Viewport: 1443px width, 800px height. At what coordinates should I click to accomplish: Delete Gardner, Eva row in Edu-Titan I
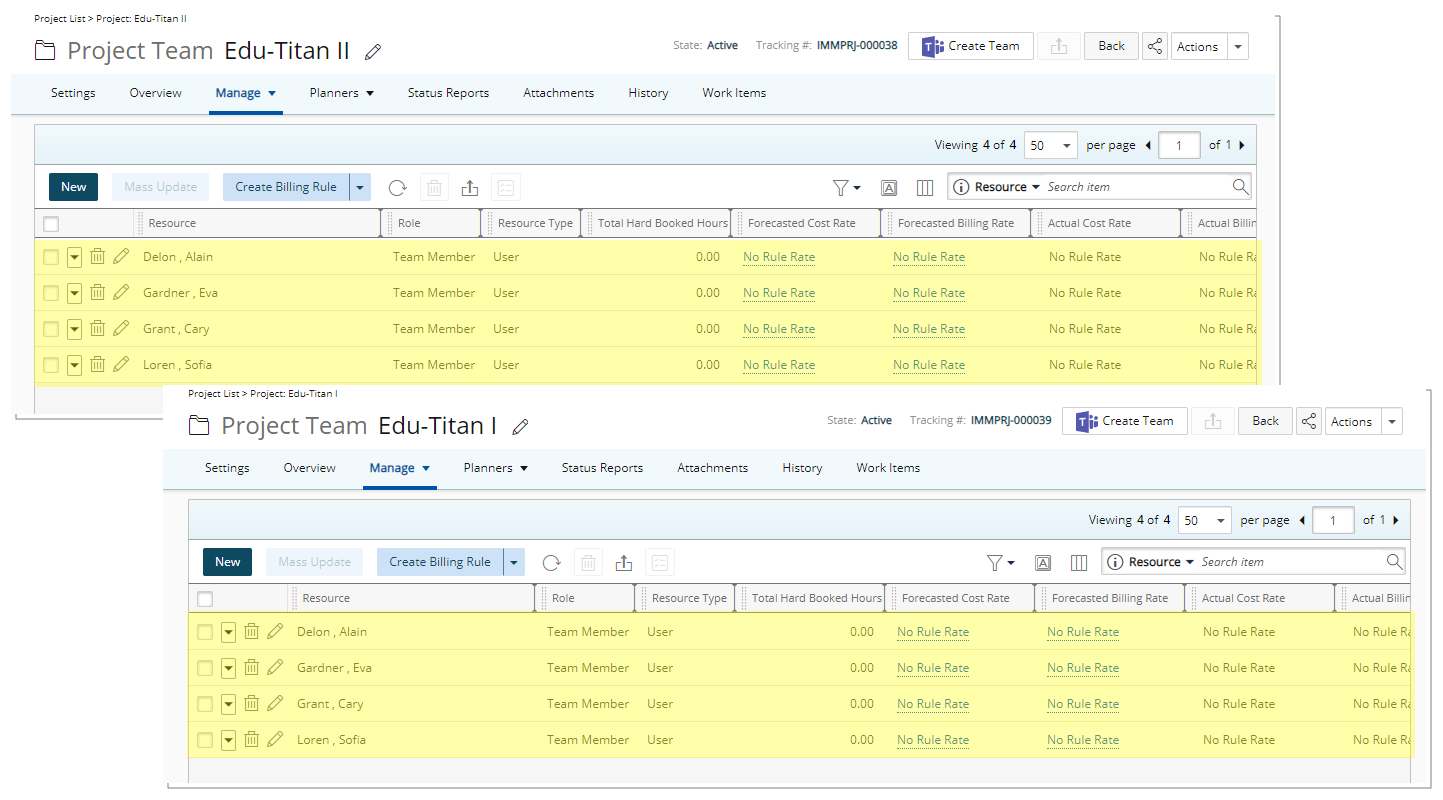point(251,667)
